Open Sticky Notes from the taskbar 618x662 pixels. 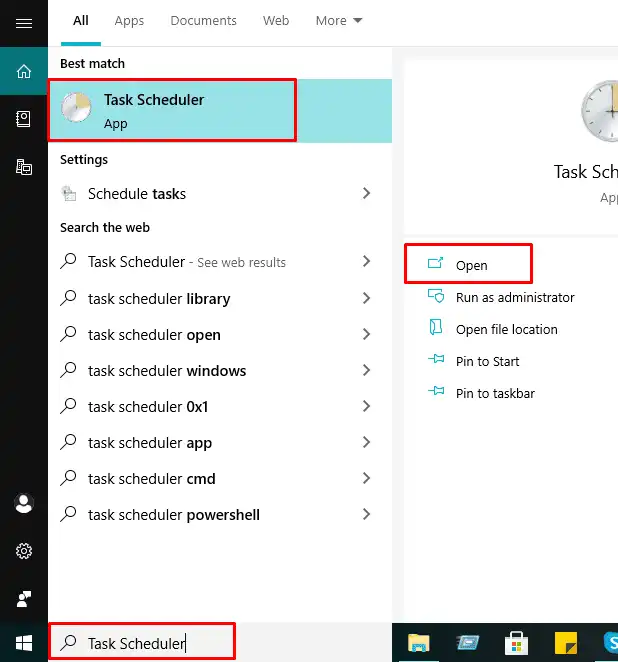564,642
